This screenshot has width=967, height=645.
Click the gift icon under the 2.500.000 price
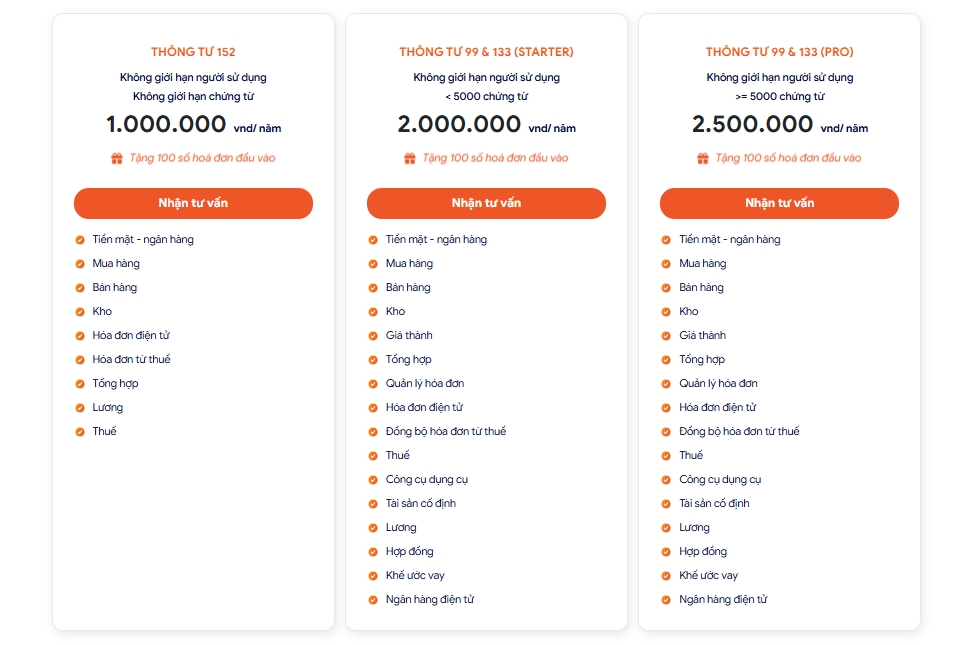[x=702, y=158]
